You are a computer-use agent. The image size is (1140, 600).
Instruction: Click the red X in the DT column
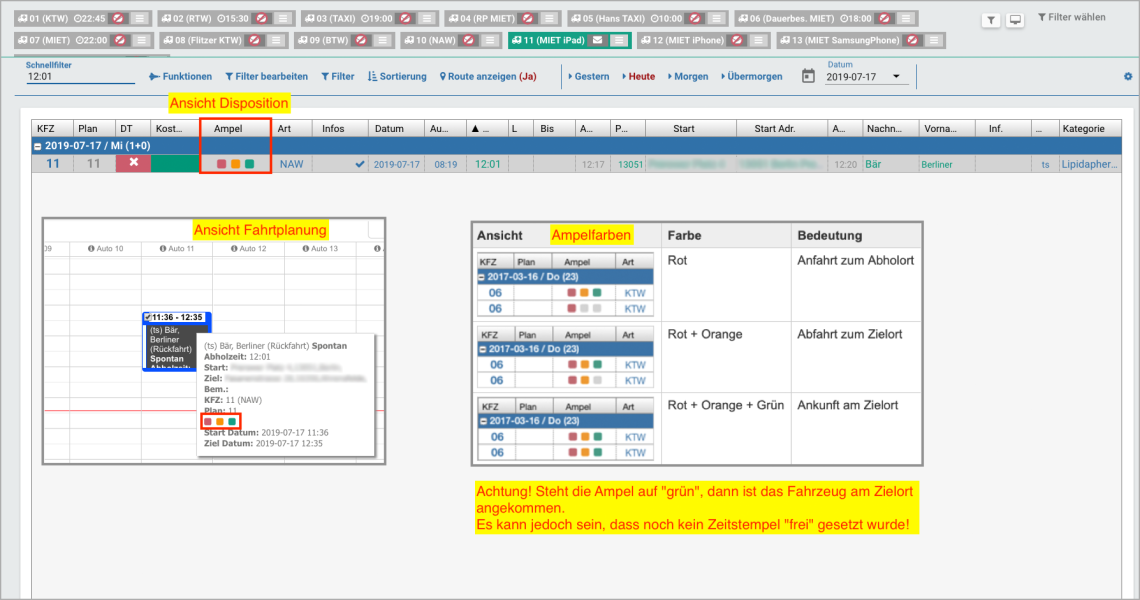[x=132, y=164]
